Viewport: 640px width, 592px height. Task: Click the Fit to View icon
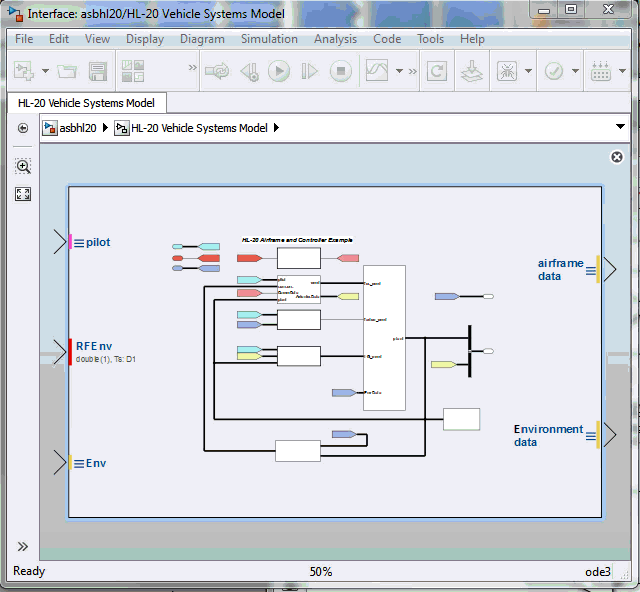click(23, 194)
